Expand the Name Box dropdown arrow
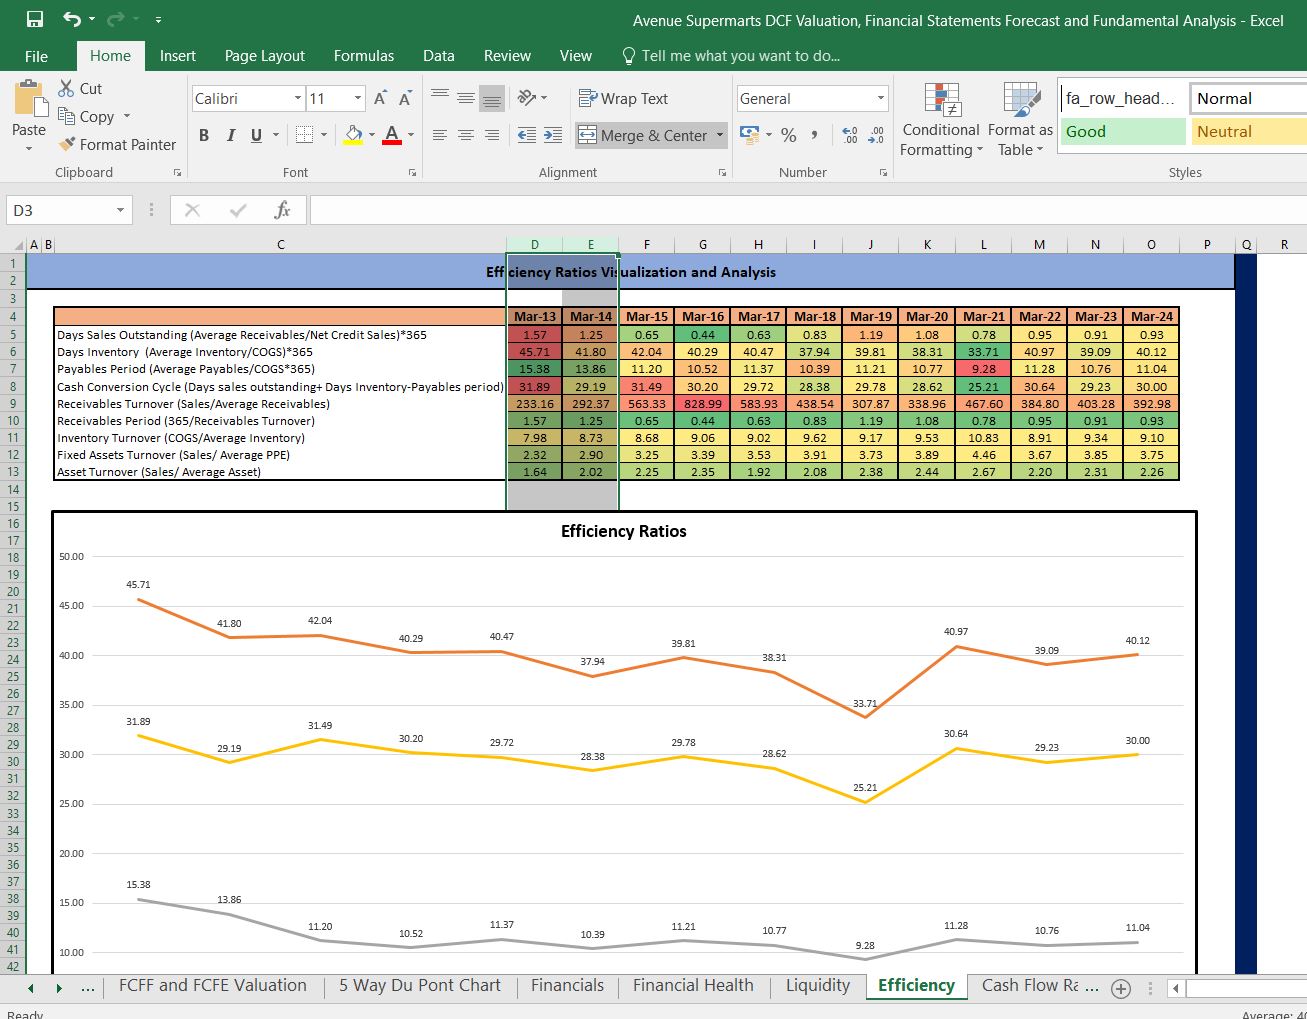This screenshot has width=1307, height=1019. click(120, 210)
